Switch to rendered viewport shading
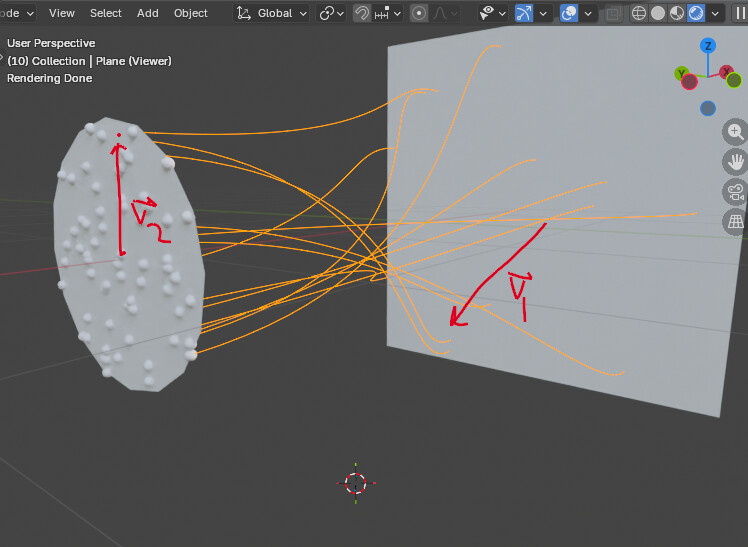Viewport: 748px width, 547px height. click(x=696, y=13)
